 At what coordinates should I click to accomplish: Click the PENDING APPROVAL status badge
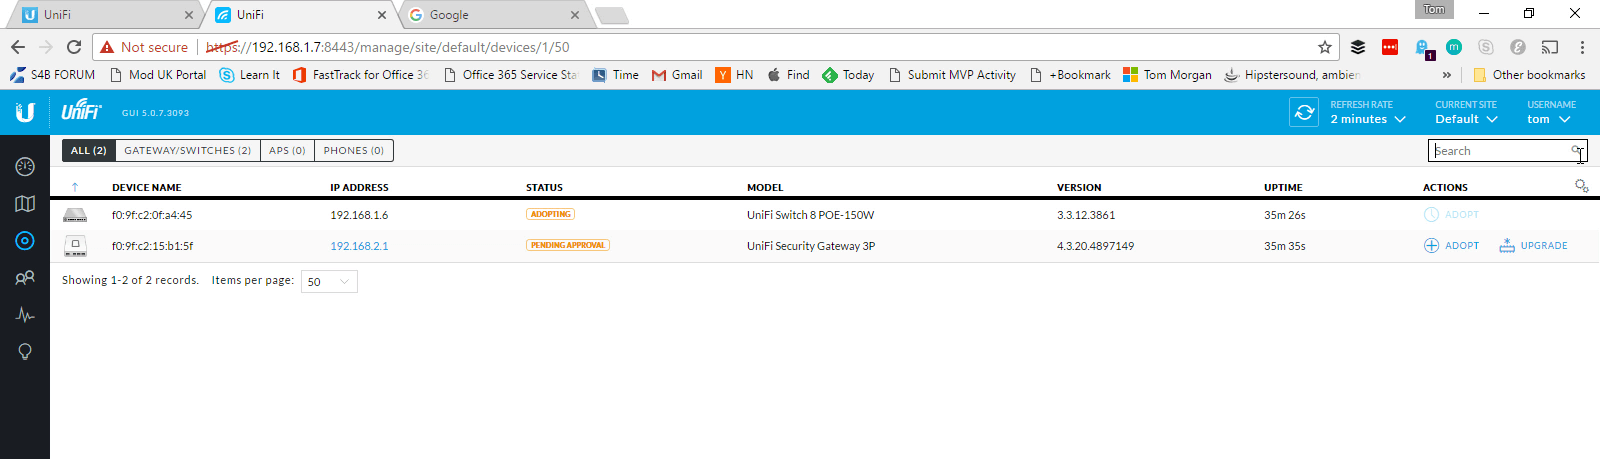[568, 245]
